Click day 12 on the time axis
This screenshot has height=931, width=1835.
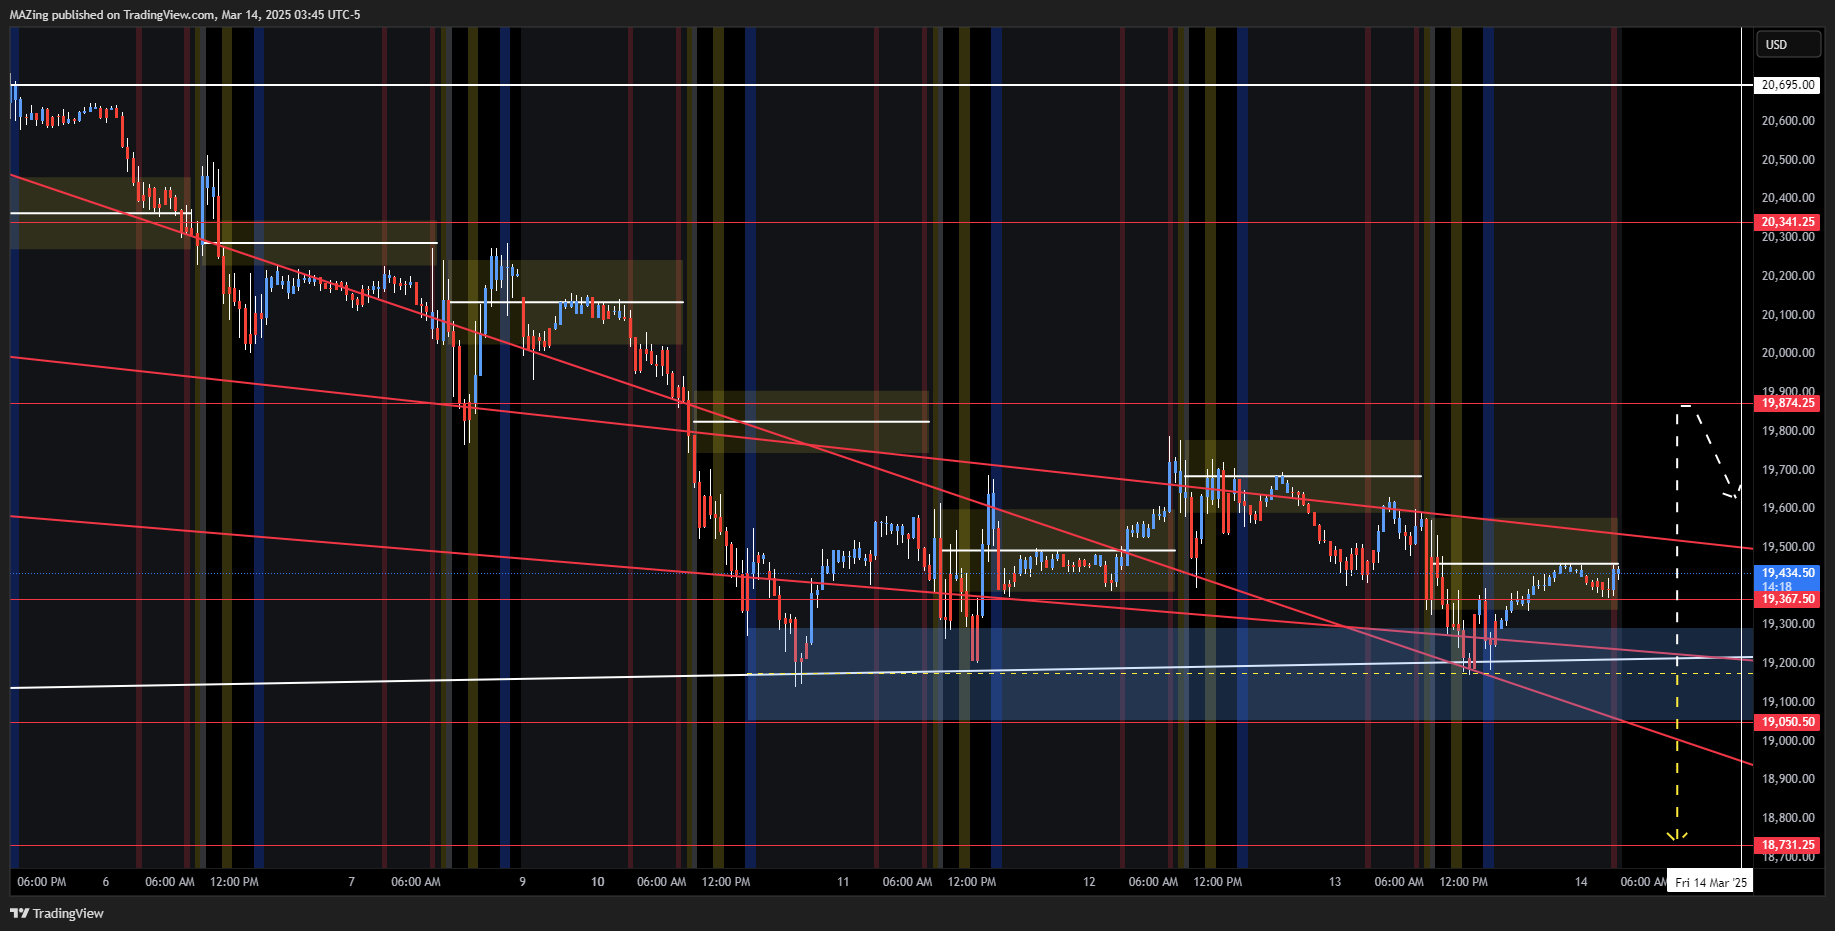coord(1089,882)
